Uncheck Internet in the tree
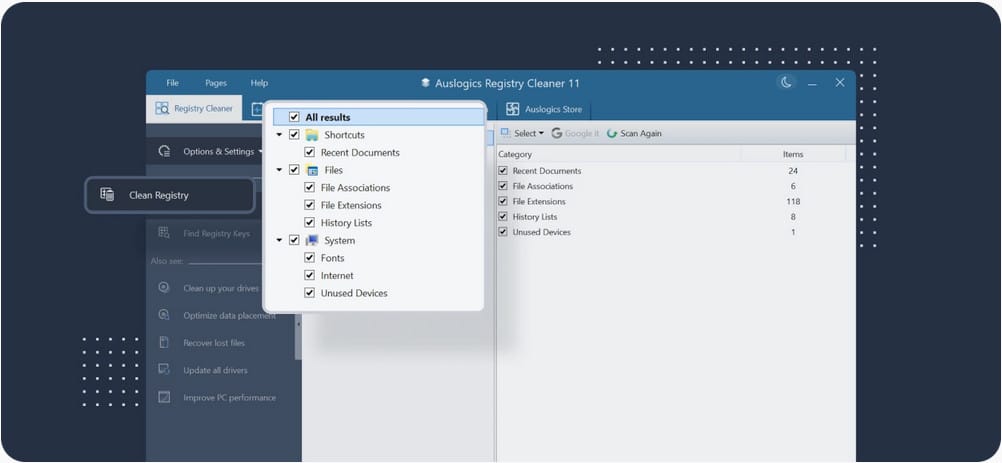 309,275
